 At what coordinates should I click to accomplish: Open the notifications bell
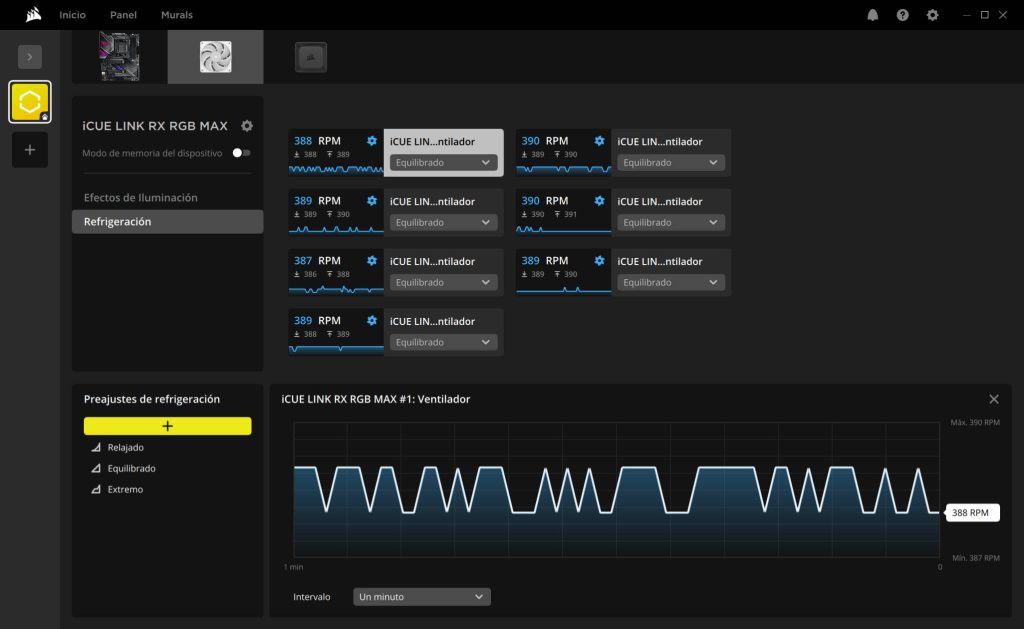pyautogui.click(x=872, y=15)
